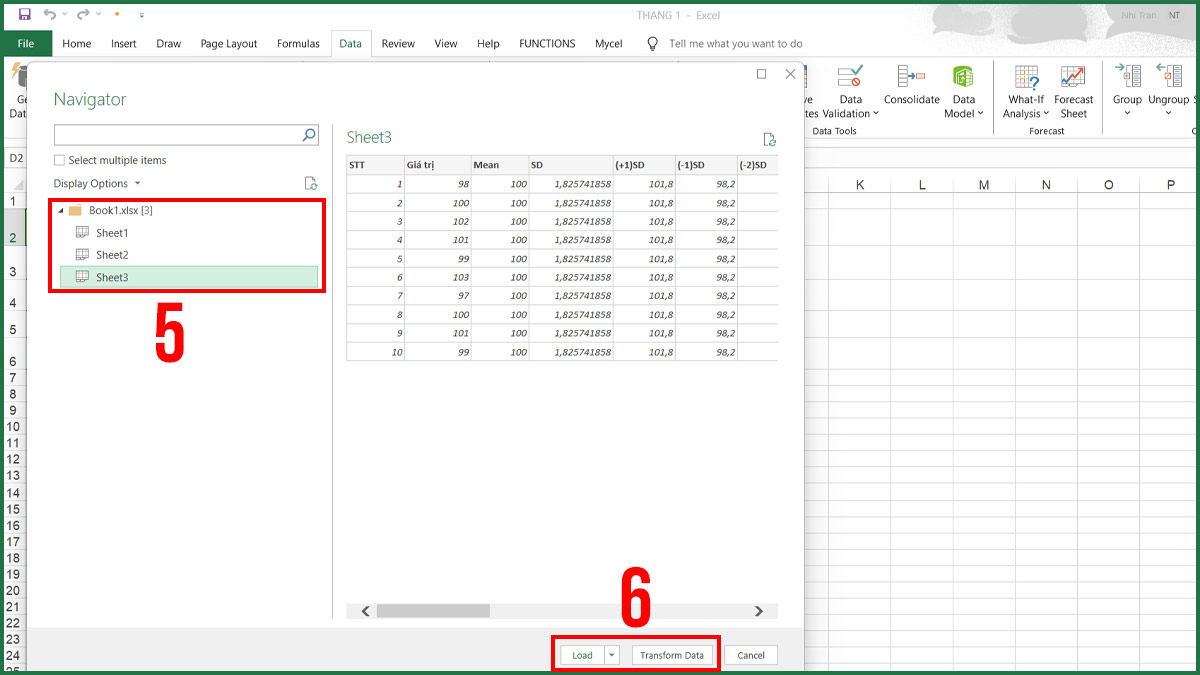
Task: Open the Load button dropdown arrow
Action: pos(612,655)
